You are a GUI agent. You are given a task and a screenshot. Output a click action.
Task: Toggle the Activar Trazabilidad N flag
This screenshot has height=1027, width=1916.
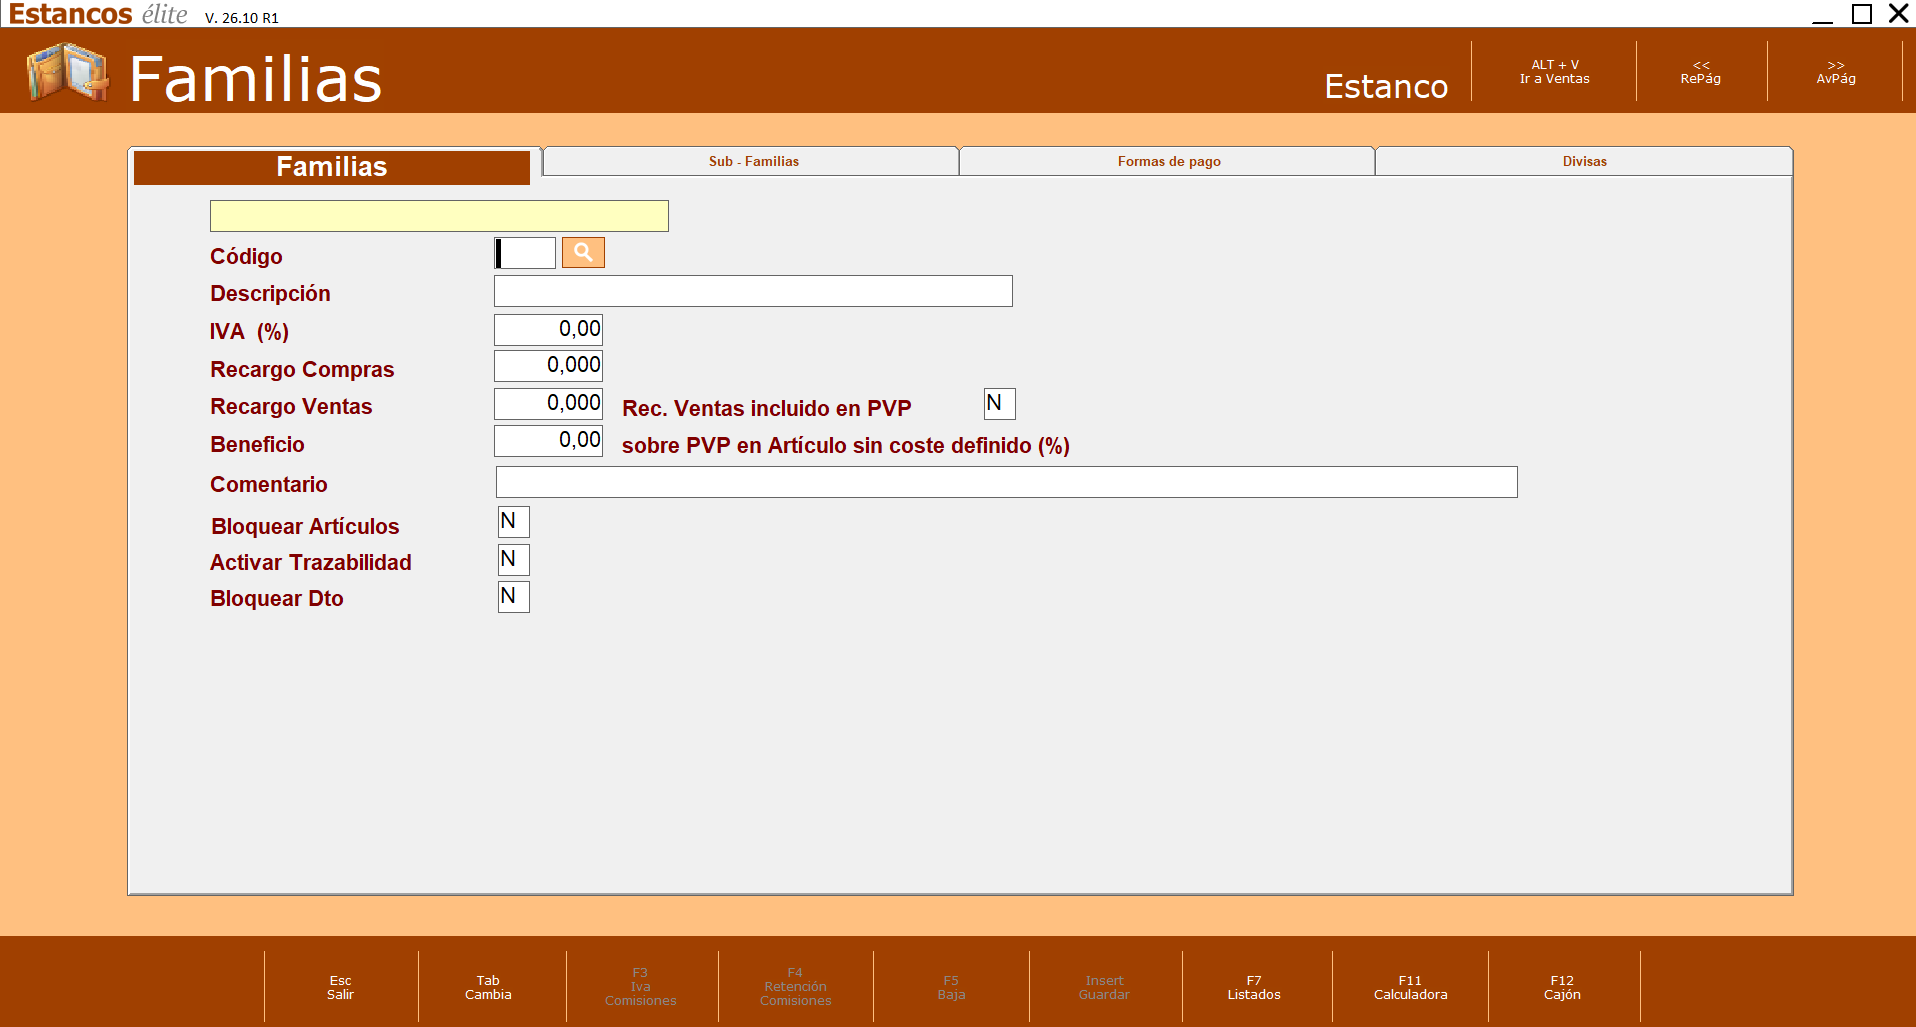pyautogui.click(x=514, y=559)
